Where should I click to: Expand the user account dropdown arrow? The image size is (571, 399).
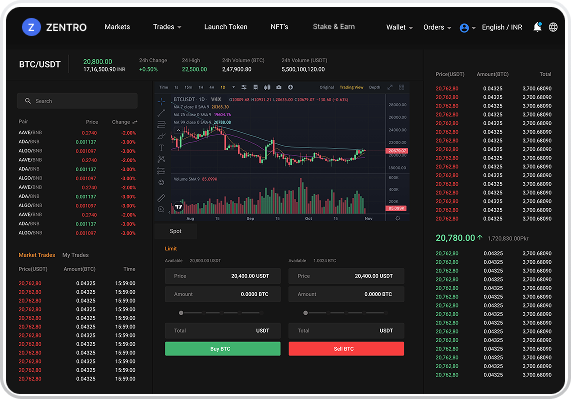[x=473, y=28]
